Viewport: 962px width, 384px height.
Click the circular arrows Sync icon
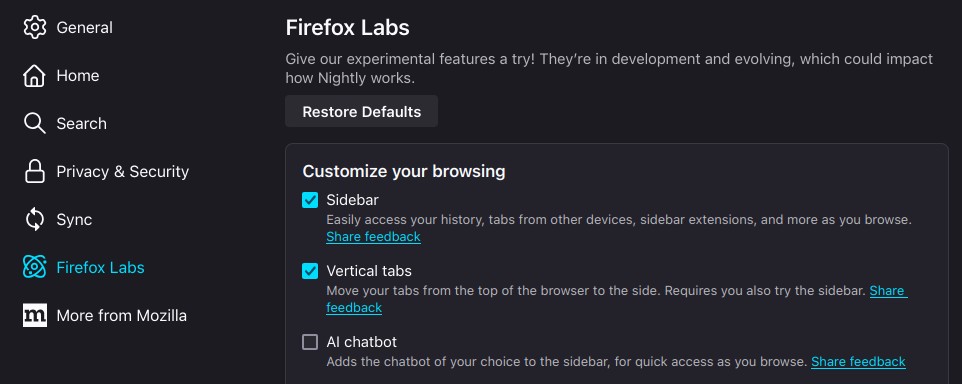(x=34, y=219)
